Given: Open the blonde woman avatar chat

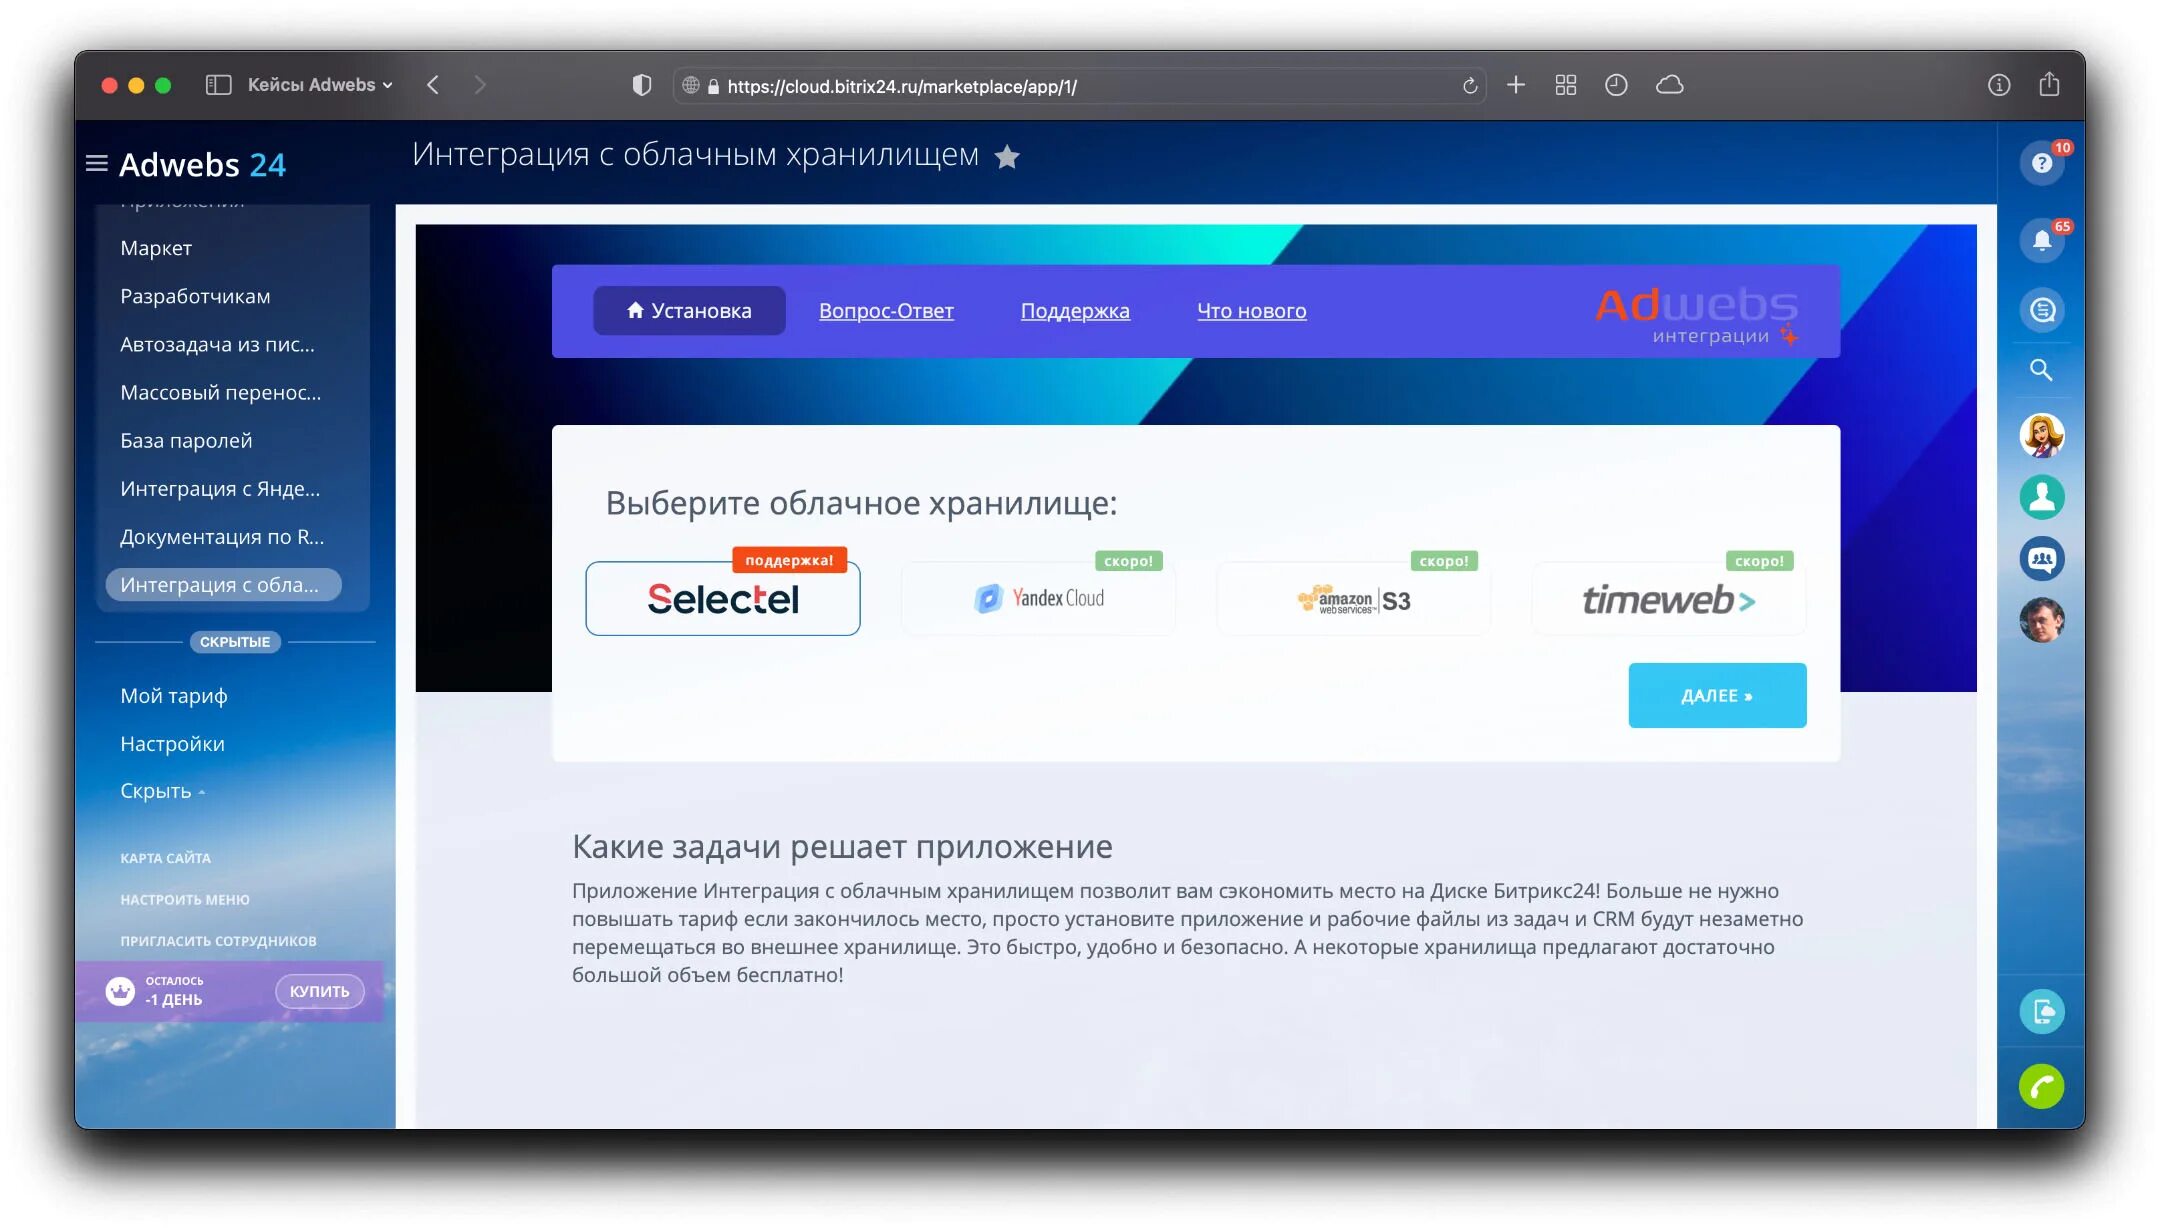Looking at the screenshot, I should 2042,436.
